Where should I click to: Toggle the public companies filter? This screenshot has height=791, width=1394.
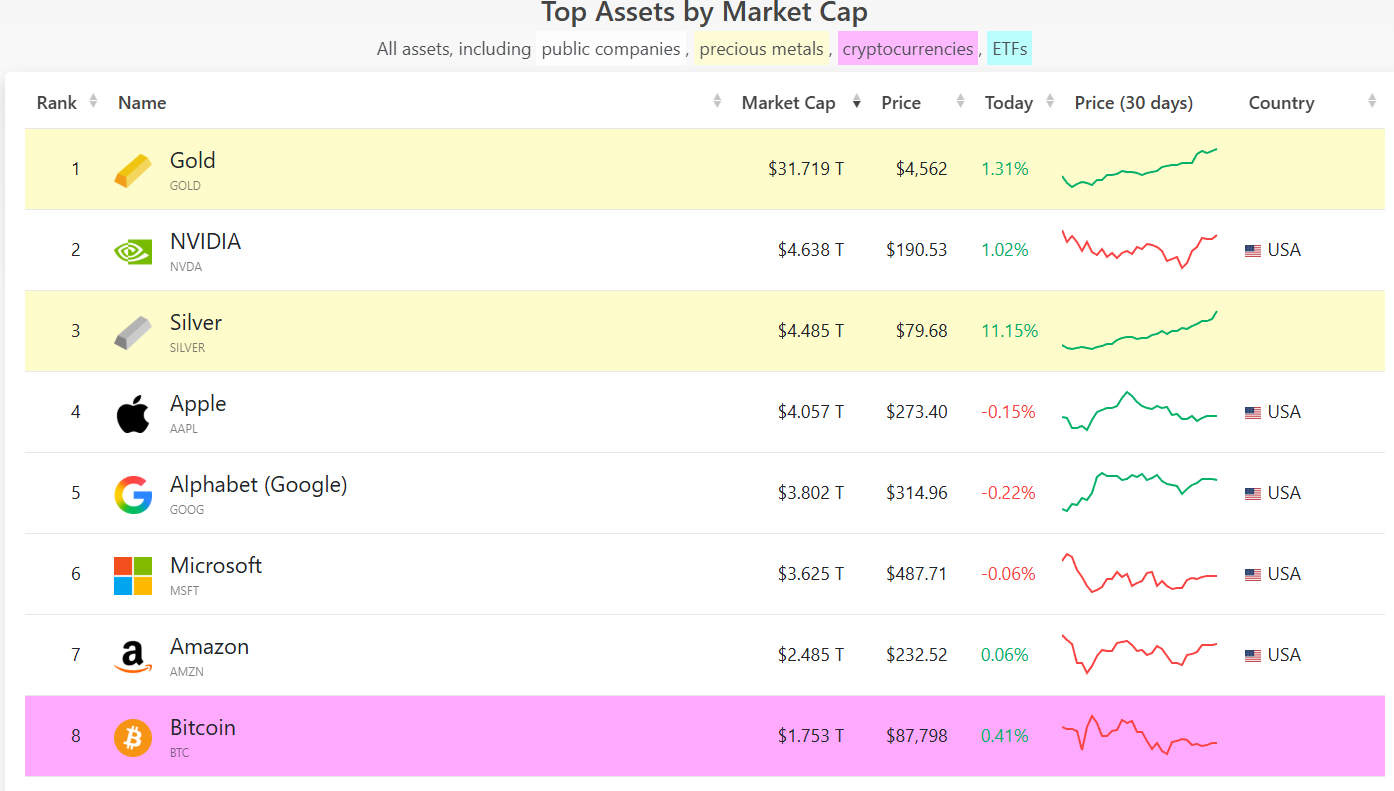click(x=610, y=48)
